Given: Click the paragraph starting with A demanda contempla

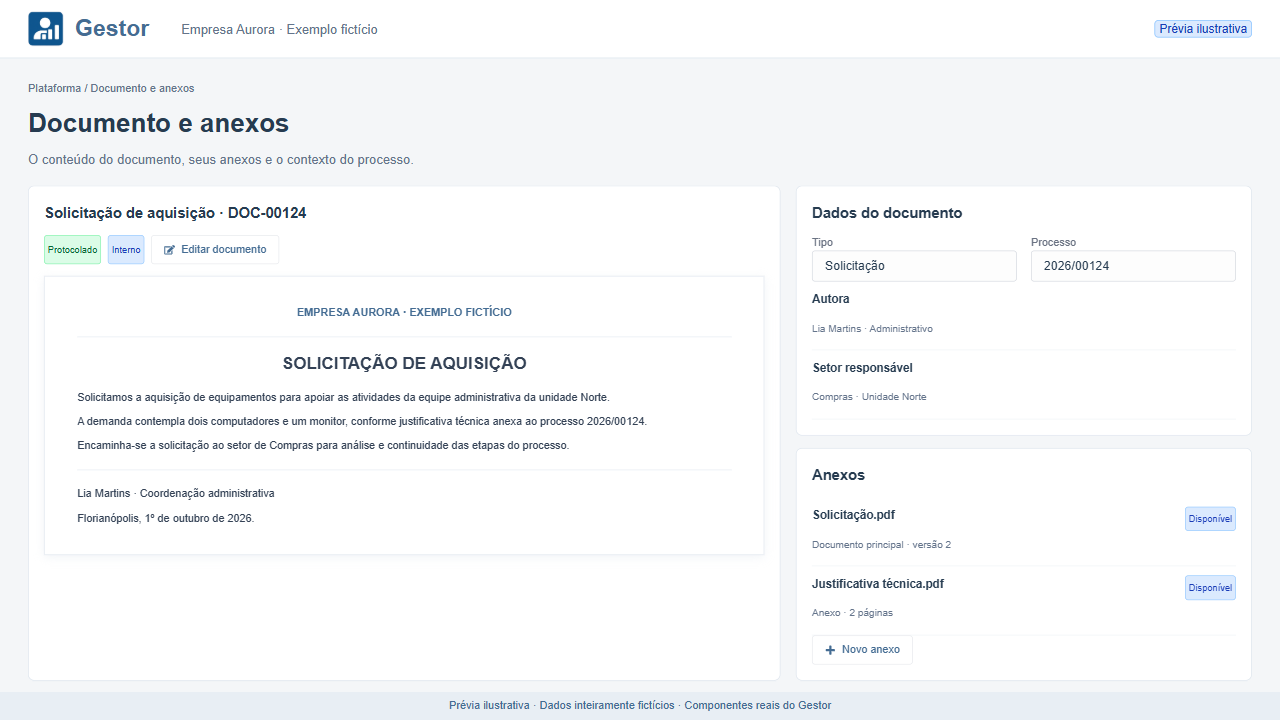Looking at the screenshot, I should pyautogui.click(x=362, y=421).
